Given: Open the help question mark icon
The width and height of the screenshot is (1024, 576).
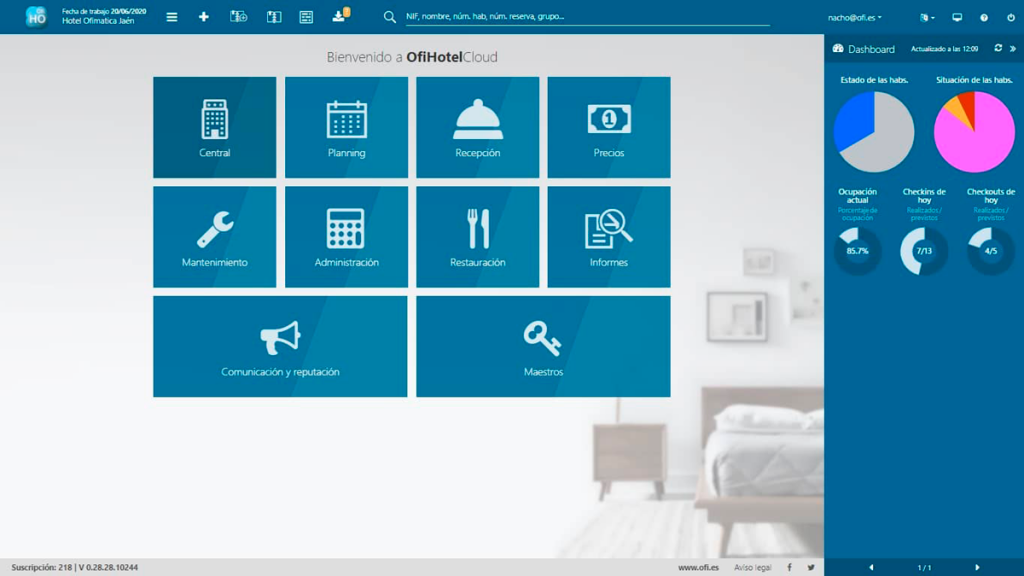Looking at the screenshot, I should pyautogui.click(x=984, y=18).
